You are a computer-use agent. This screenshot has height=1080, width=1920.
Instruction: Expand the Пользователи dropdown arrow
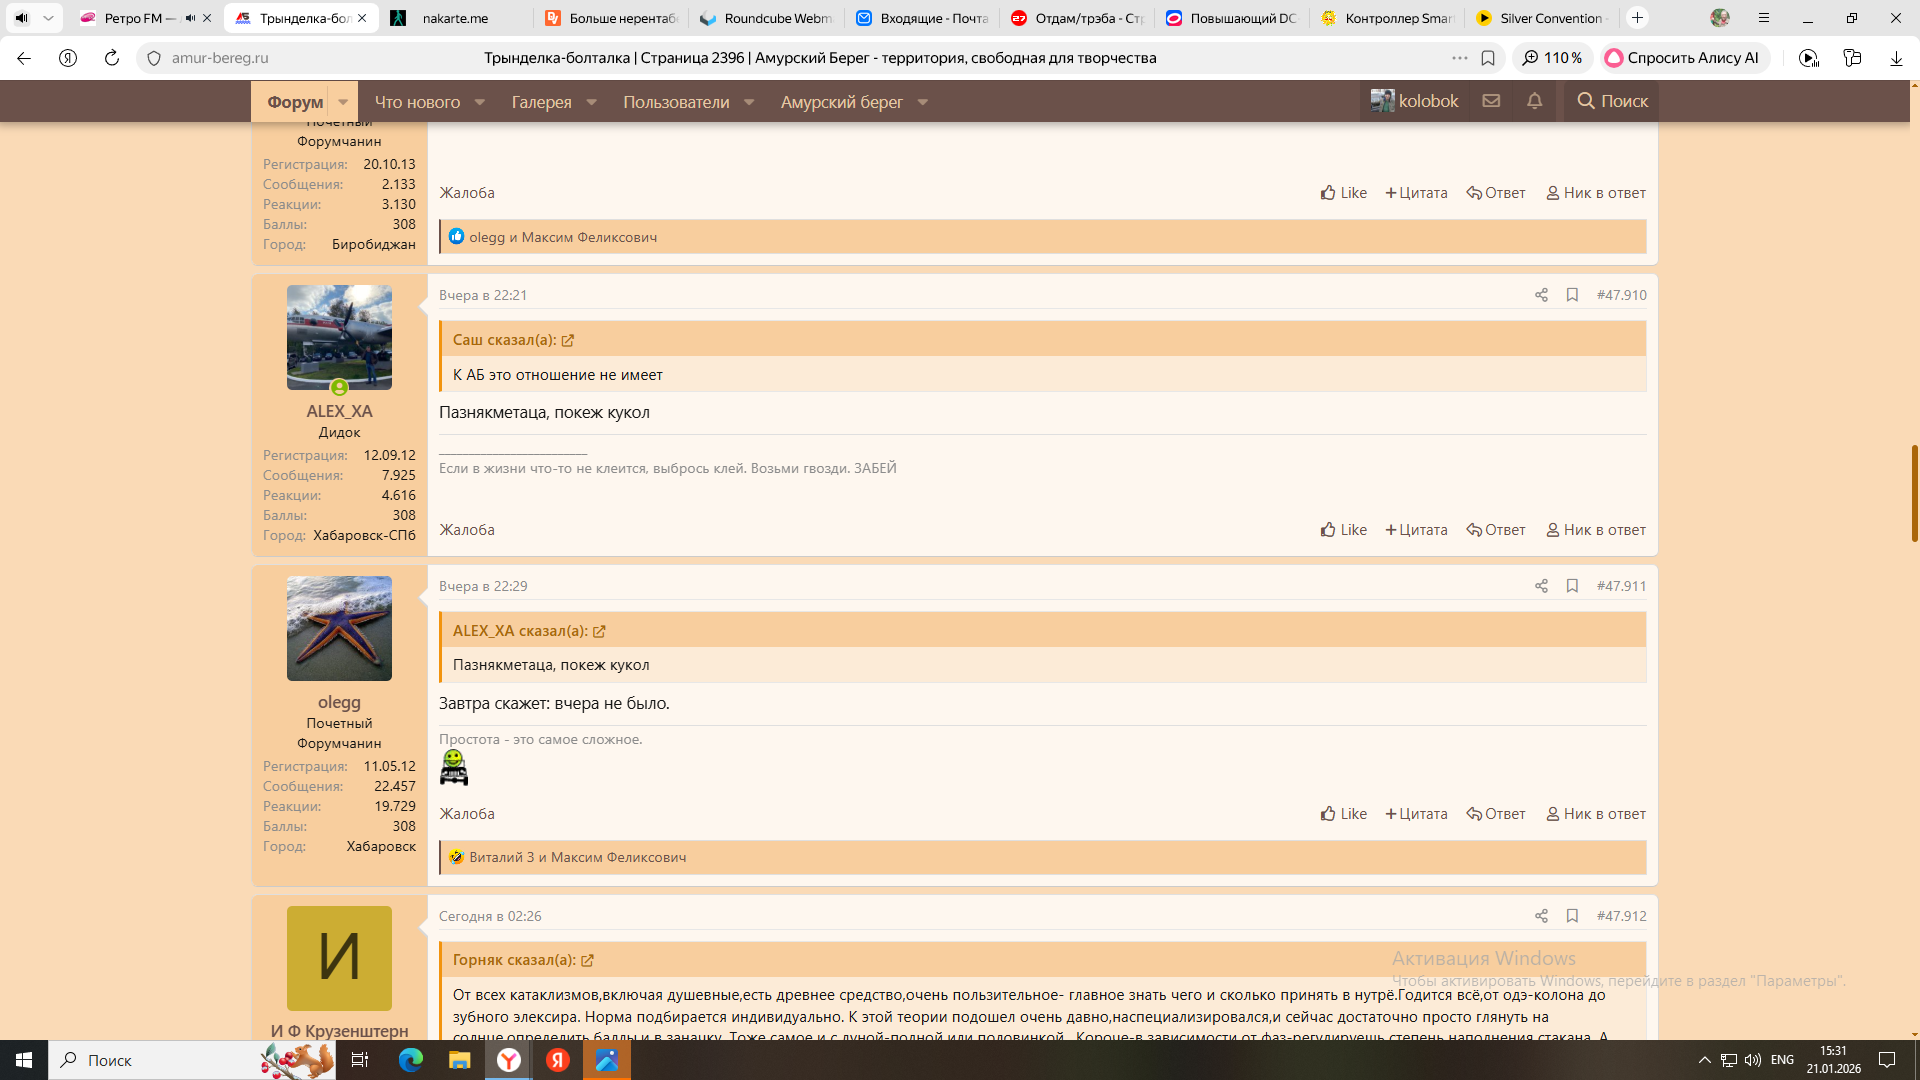point(749,102)
